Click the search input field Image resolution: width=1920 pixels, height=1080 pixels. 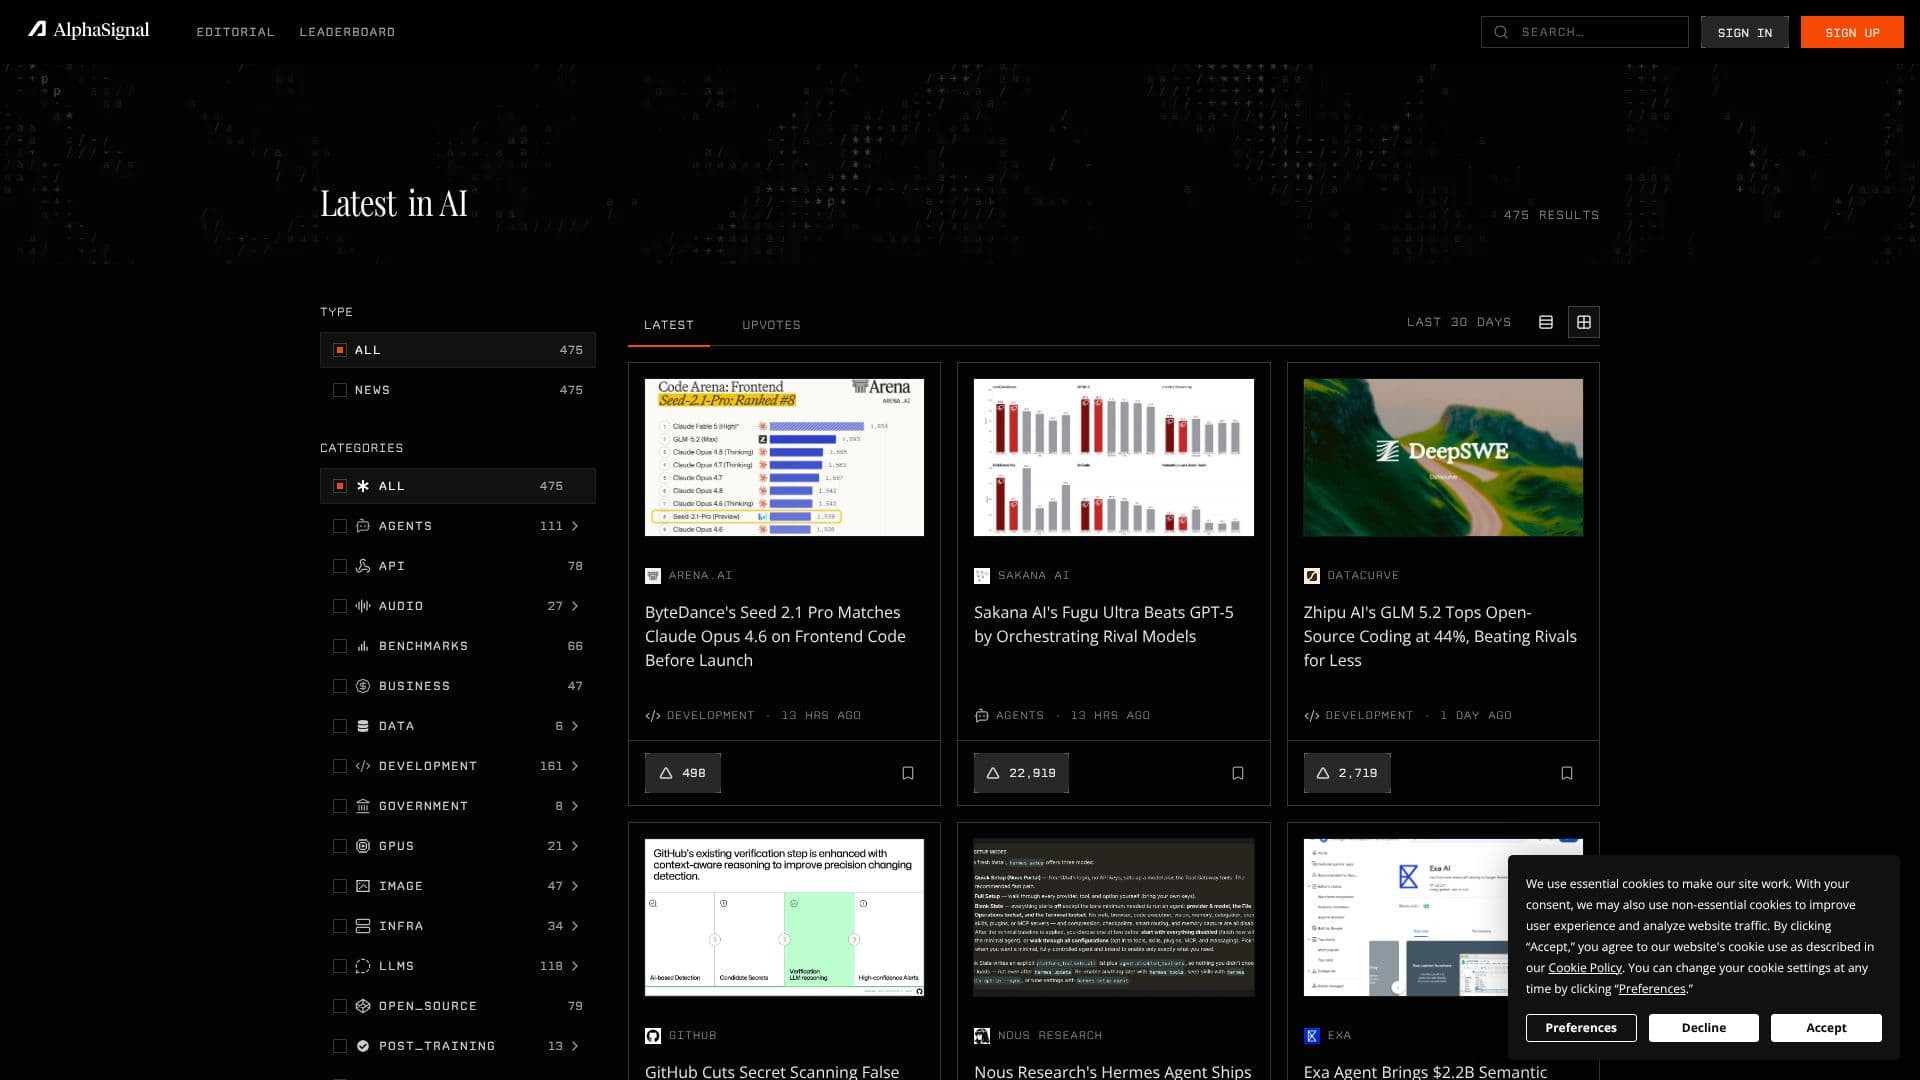pyautogui.click(x=1584, y=32)
